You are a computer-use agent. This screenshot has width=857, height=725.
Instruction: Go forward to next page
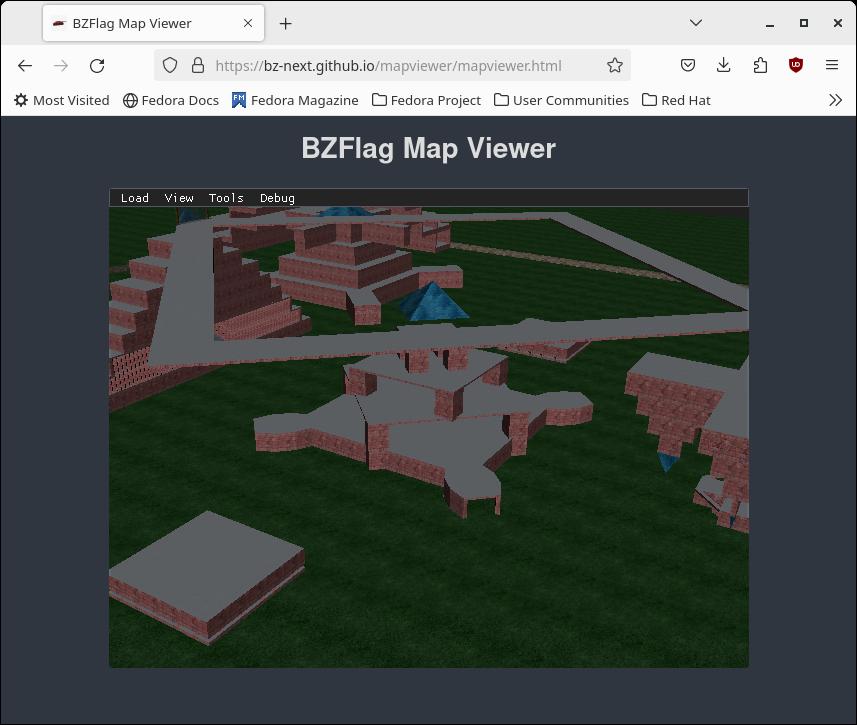61,66
